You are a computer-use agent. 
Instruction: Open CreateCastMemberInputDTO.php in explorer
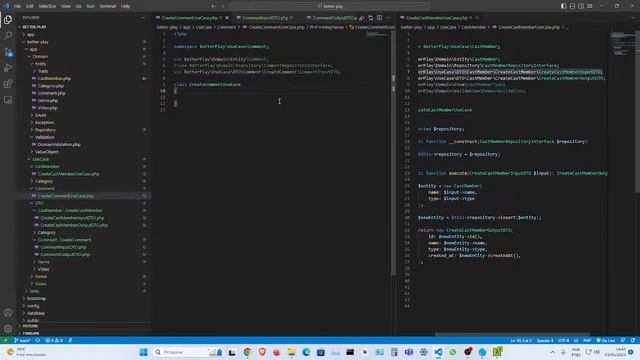pos(72,218)
